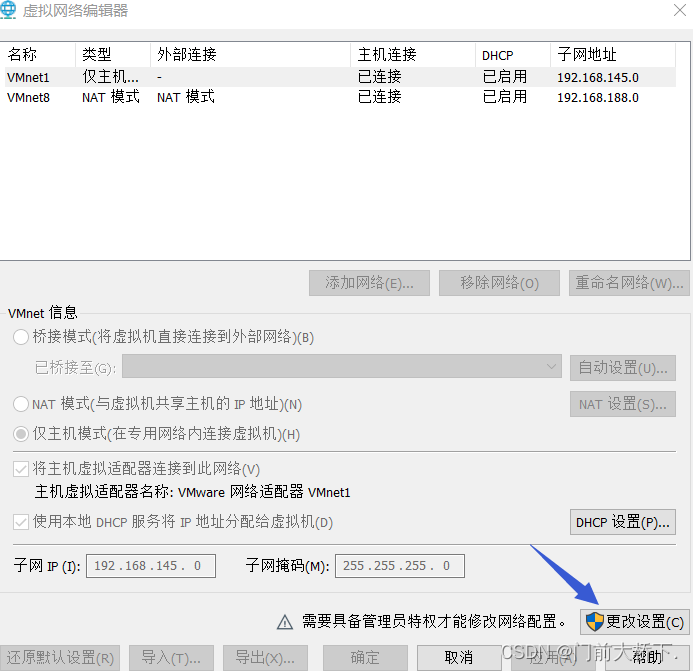This screenshot has width=693, height=671.
Task: Click VMnet1 type cell 仅主机...
Action: click(110, 77)
